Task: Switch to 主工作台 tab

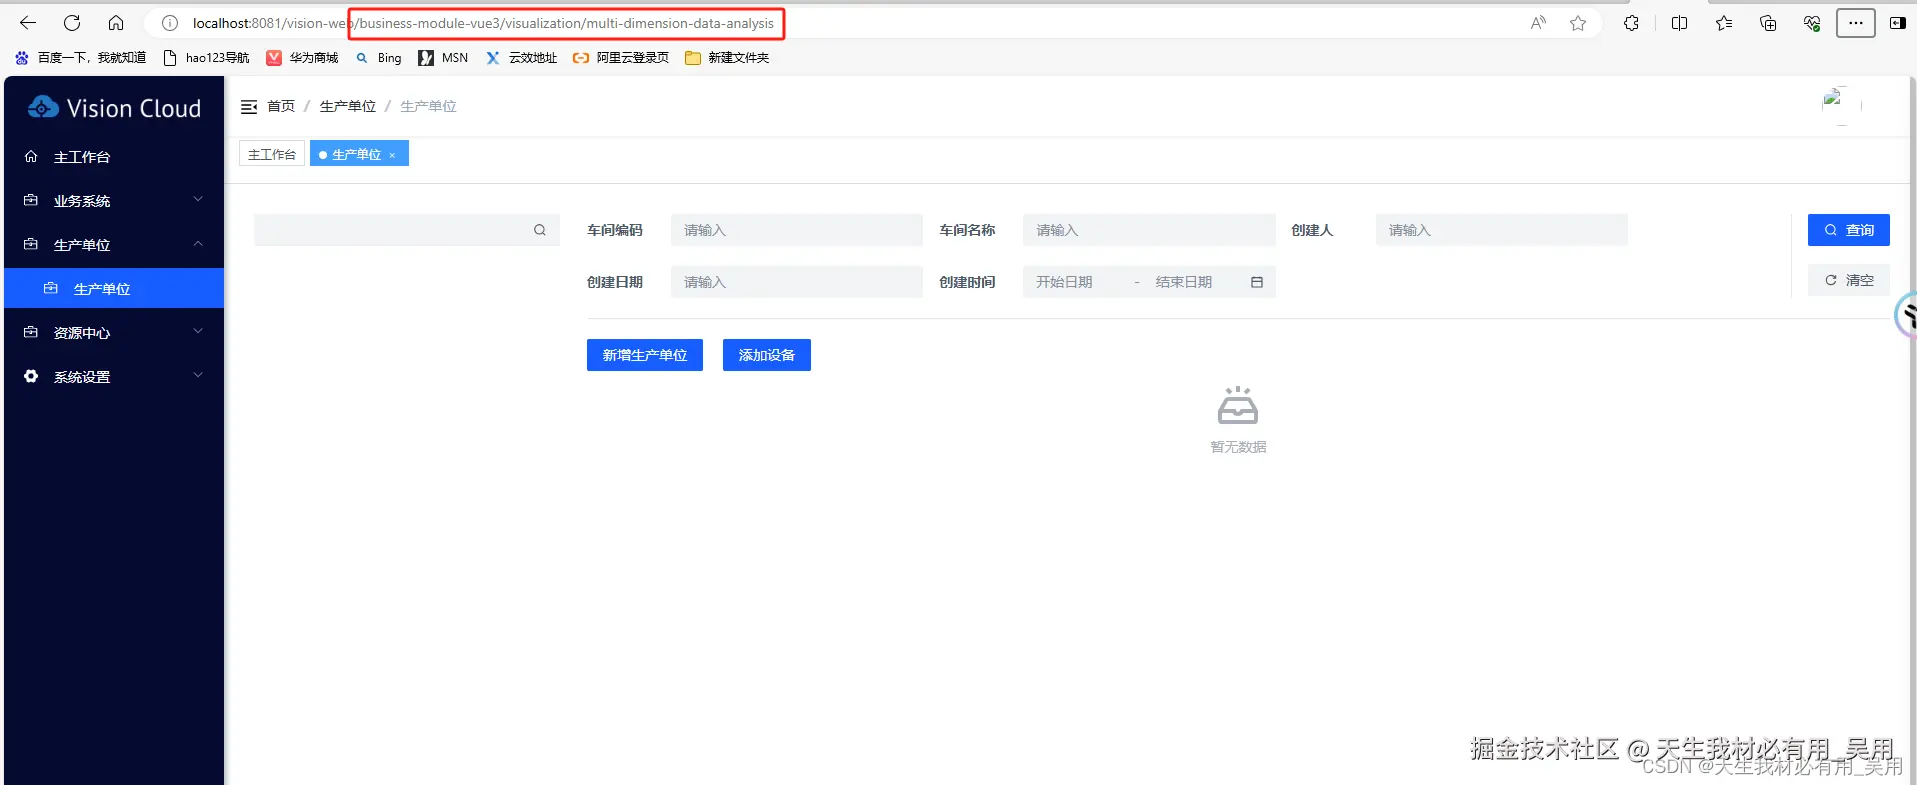Action: pos(272,154)
